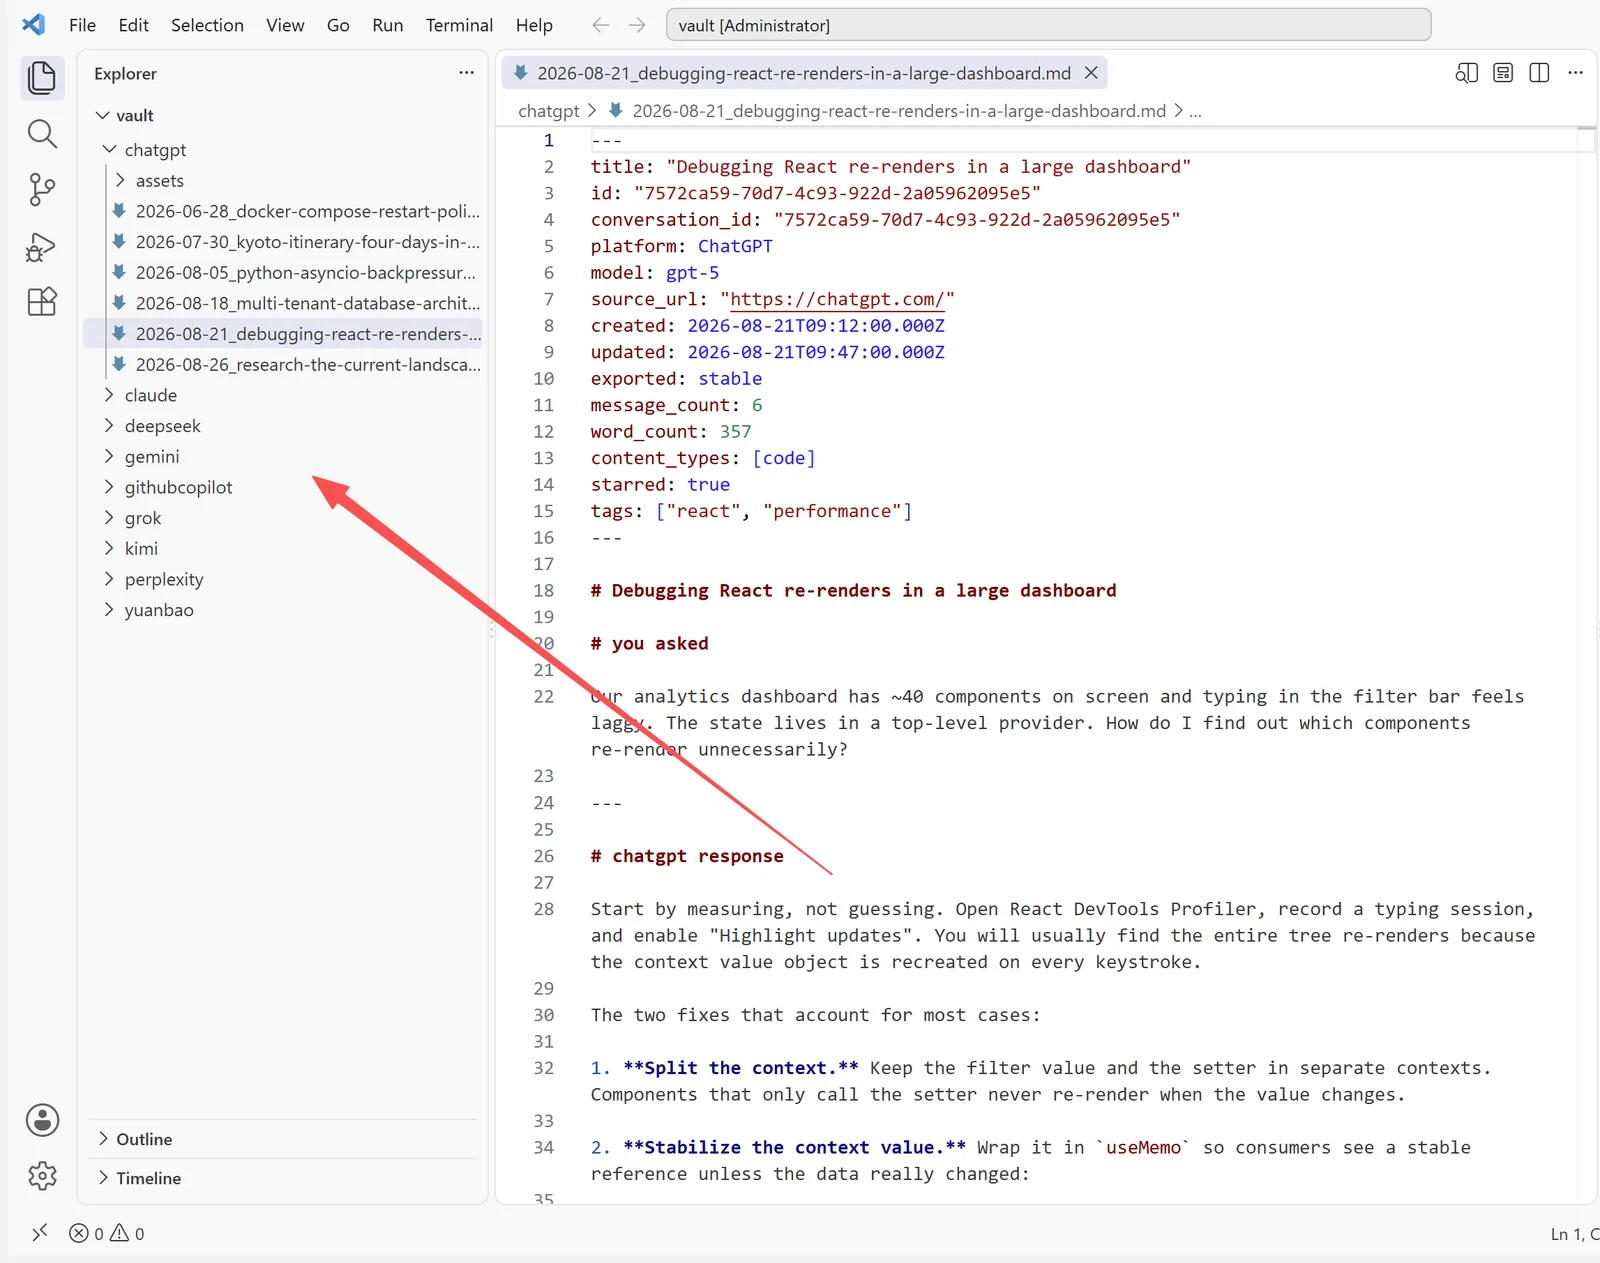The width and height of the screenshot is (1600, 1263).
Task: Expand the Timeline section
Action: click(x=282, y=1178)
